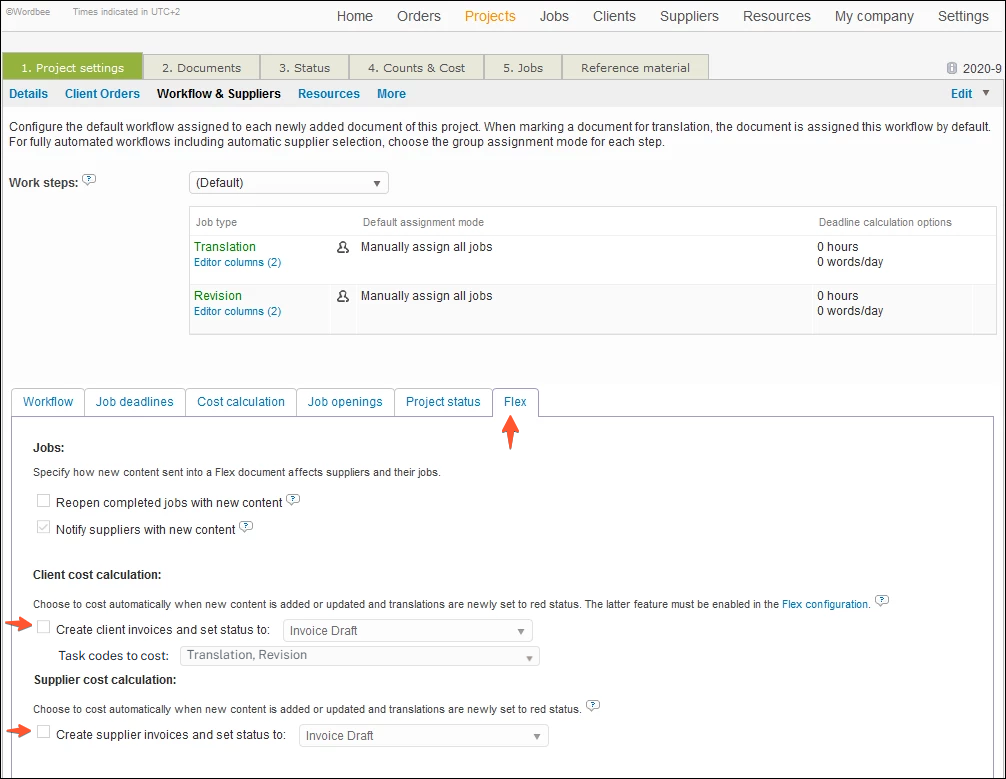Expand the arrow next to Edit
1006x779 pixels.
click(986, 93)
